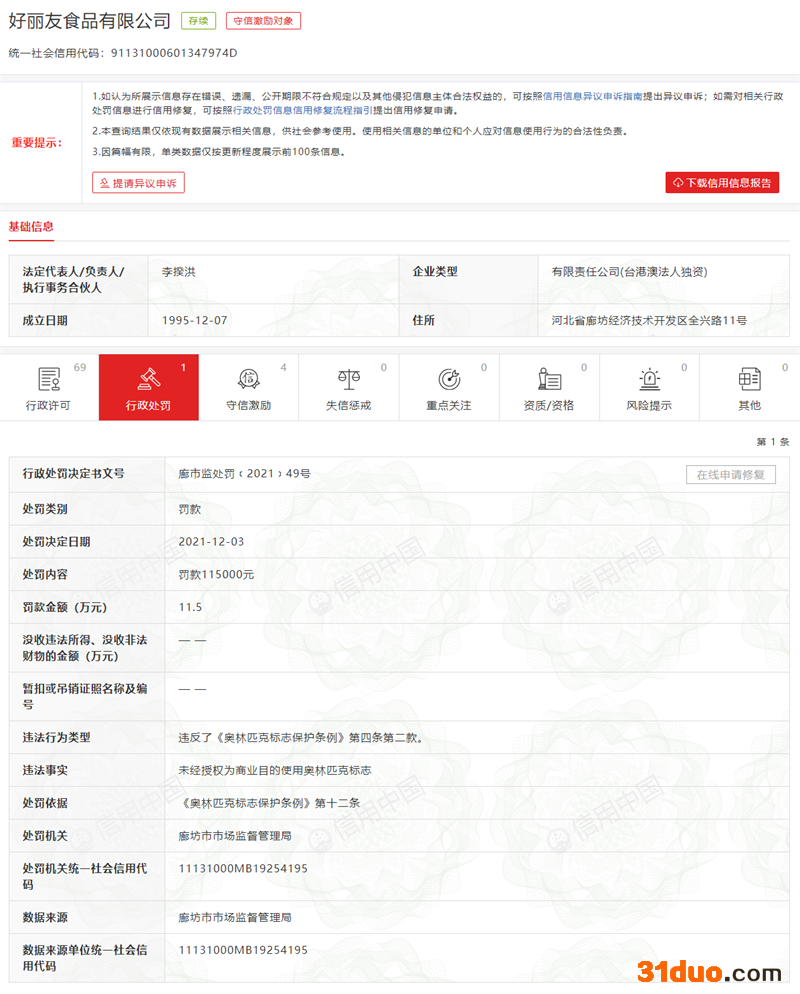Follow the 行政处罚信息信用修复流程指引 link
The image size is (800, 994).
click(x=302, y=110)
